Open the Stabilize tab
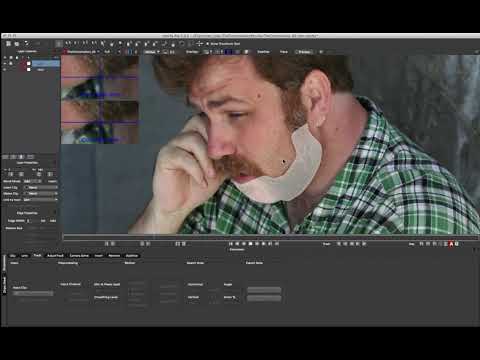Screen dimensions: 480x360 click(132, 256)
